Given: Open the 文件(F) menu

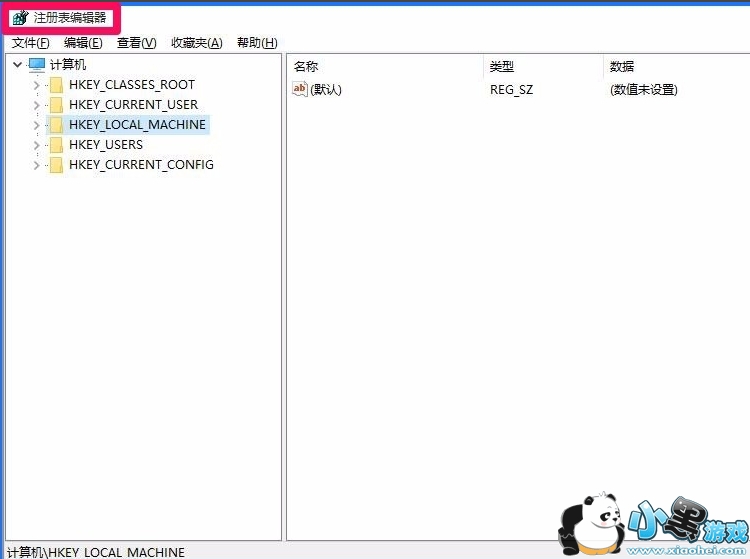Looking at the screenshot, I should 31,43.
